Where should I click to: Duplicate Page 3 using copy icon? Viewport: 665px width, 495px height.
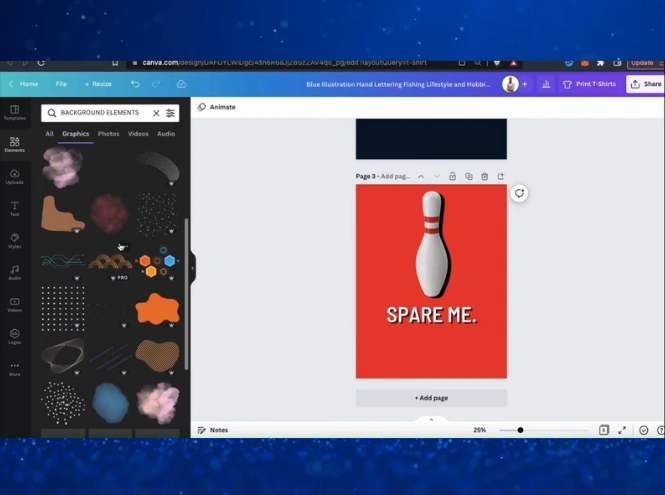[x=469, y=176]
